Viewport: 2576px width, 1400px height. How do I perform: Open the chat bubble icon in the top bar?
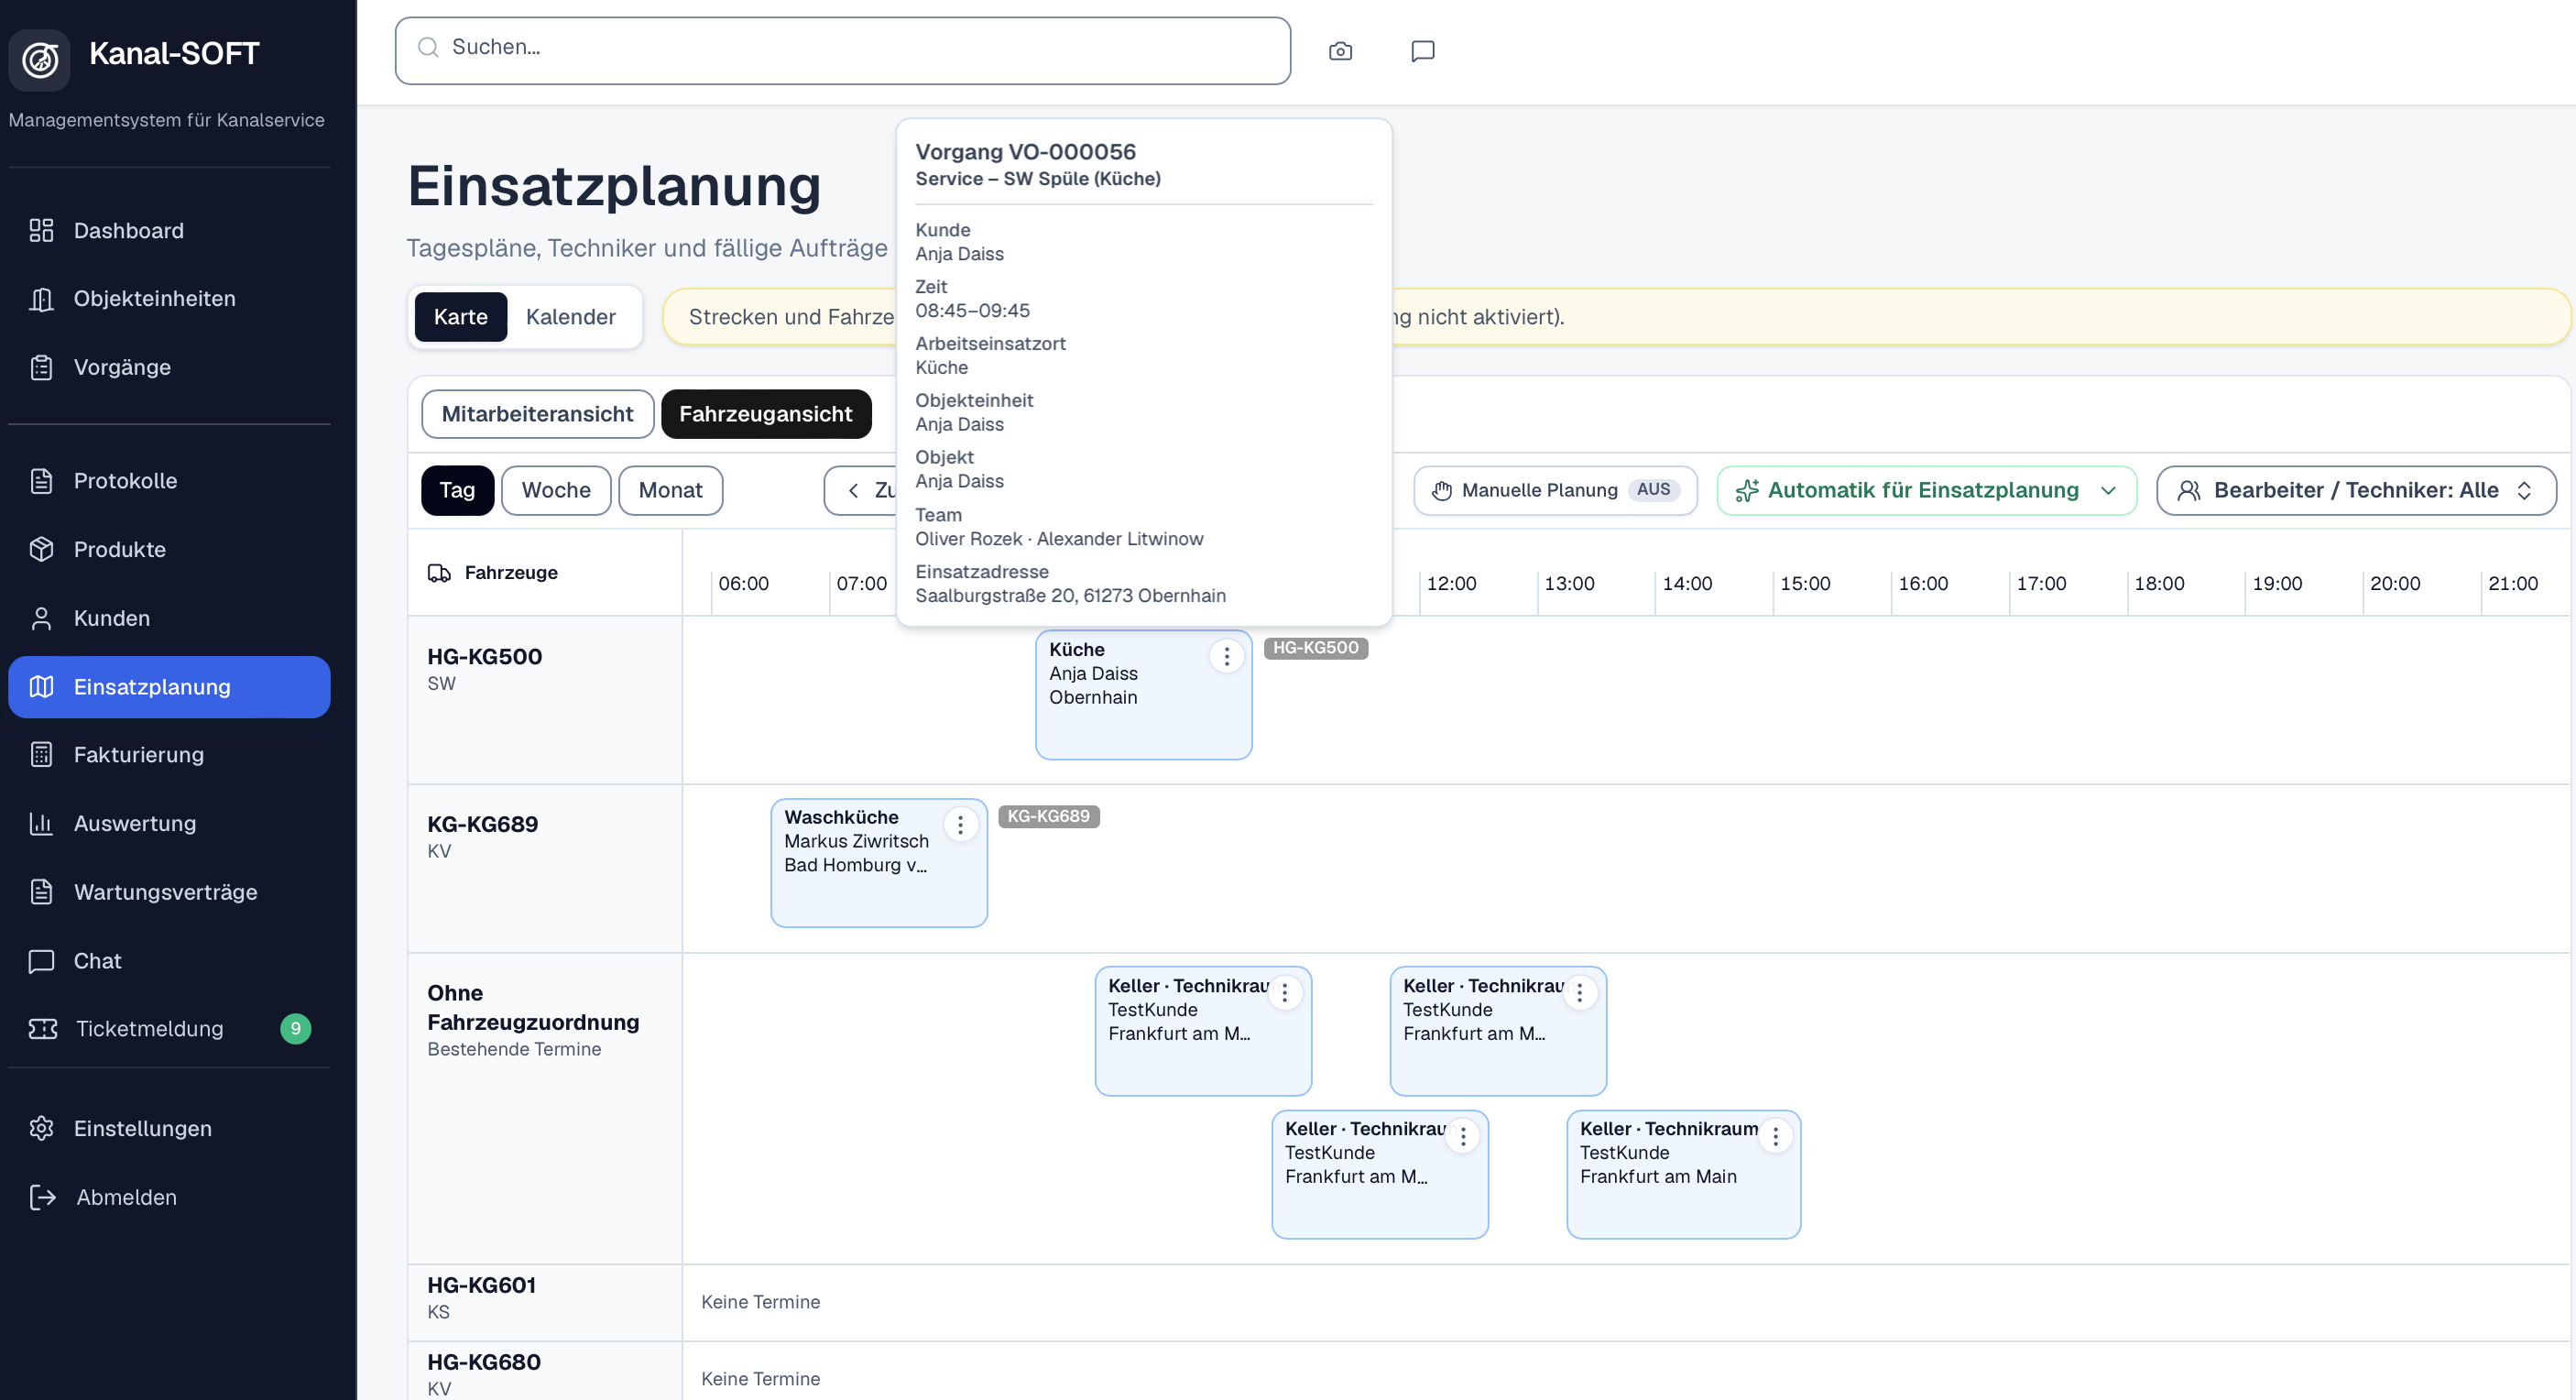1422,51
